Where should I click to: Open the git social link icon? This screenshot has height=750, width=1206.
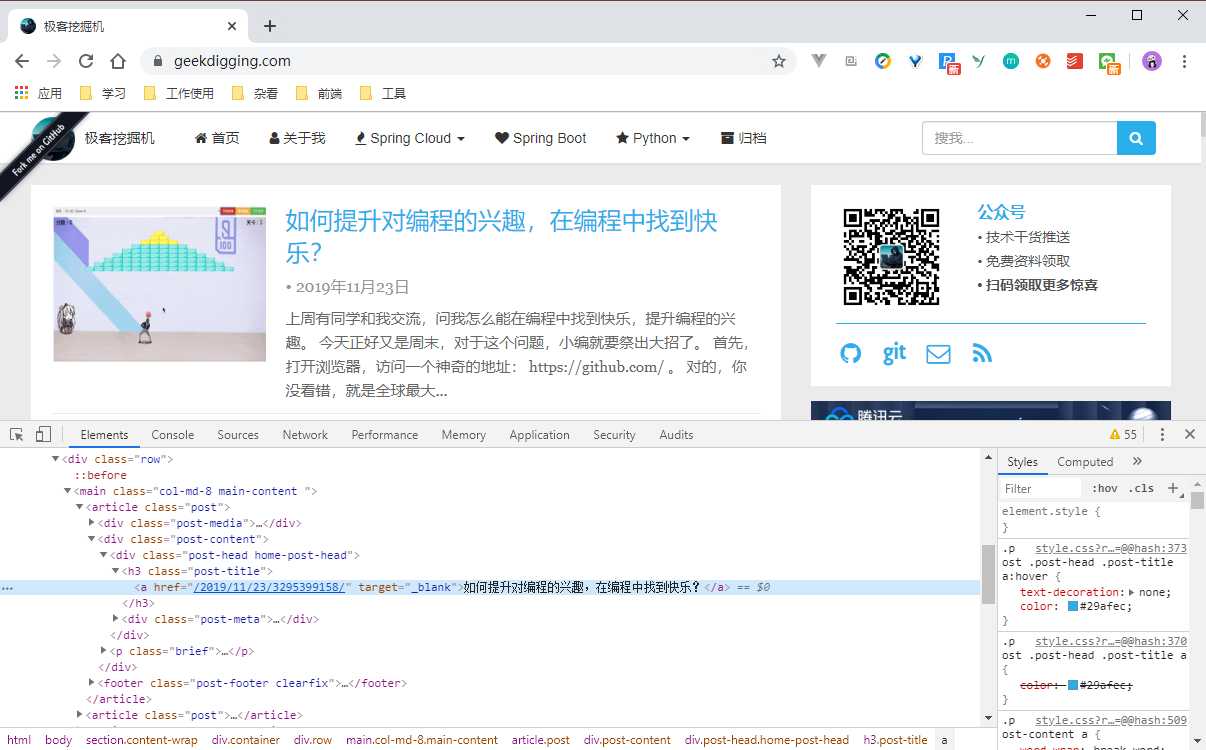point(894,353)
